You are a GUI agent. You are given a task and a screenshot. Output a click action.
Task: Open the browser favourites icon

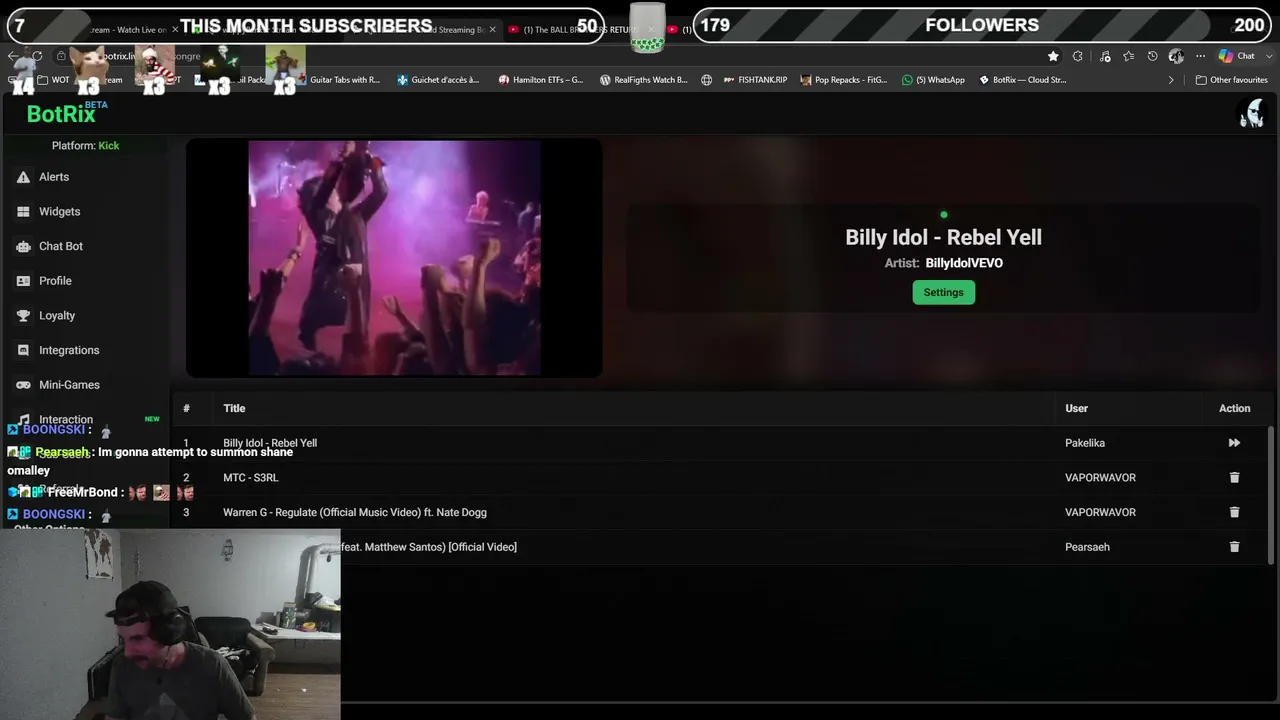tap(1129, 56)
